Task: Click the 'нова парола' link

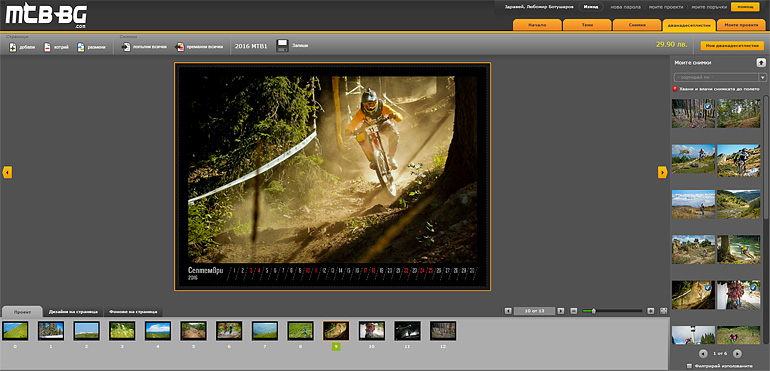Action: [x=625, y=7]
